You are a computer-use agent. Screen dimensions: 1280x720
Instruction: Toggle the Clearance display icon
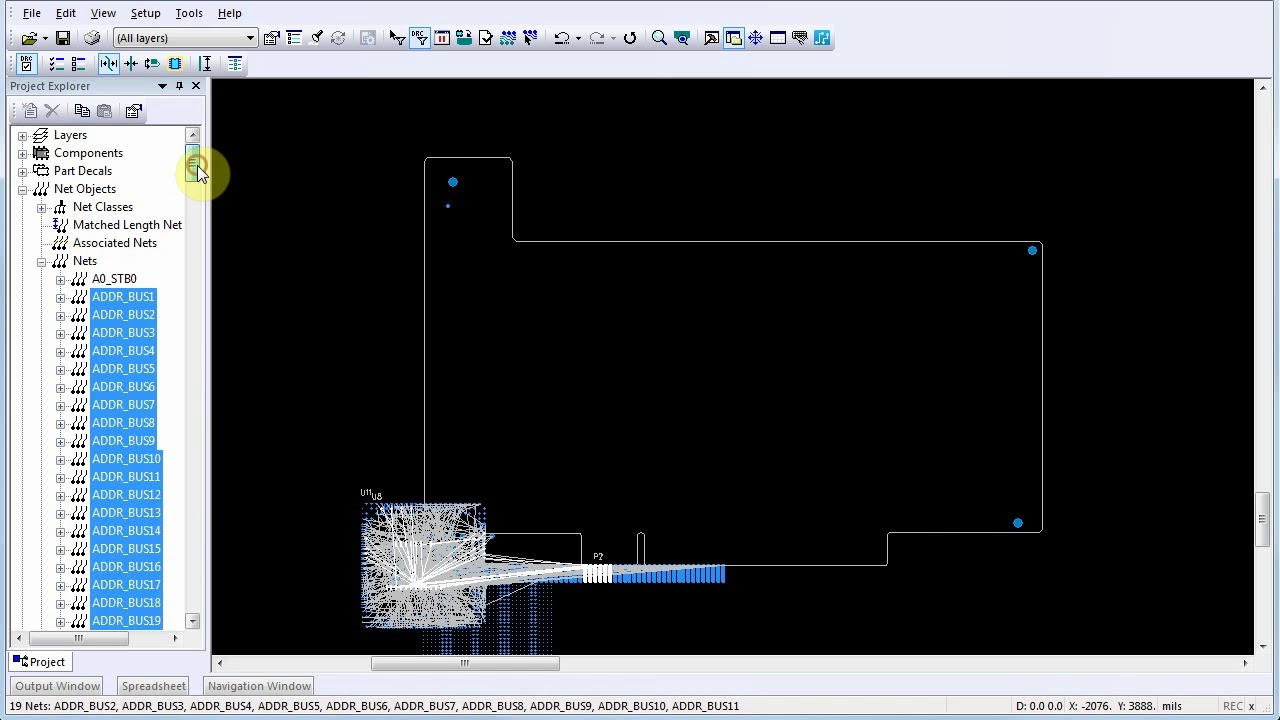[x=108, y=64]
